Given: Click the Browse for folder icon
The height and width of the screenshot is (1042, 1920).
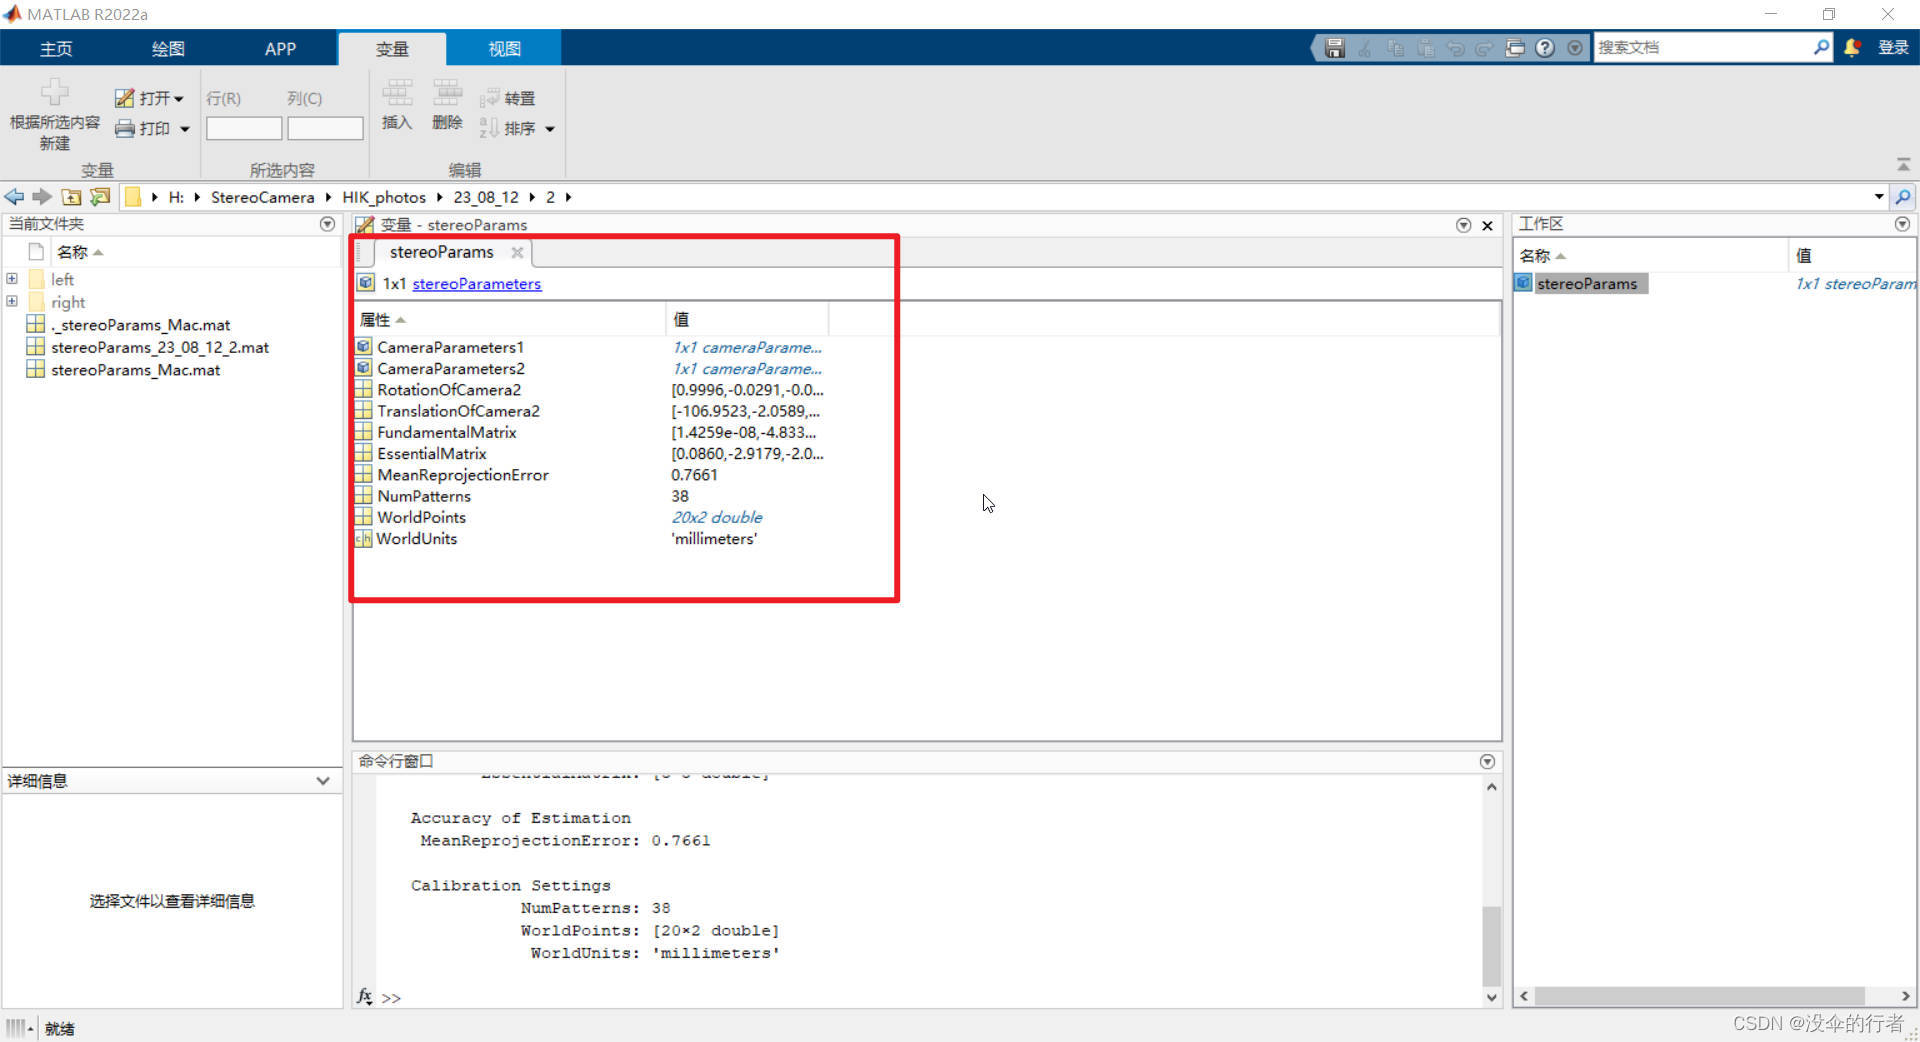Looking at the screenshot, I should 100,197.
